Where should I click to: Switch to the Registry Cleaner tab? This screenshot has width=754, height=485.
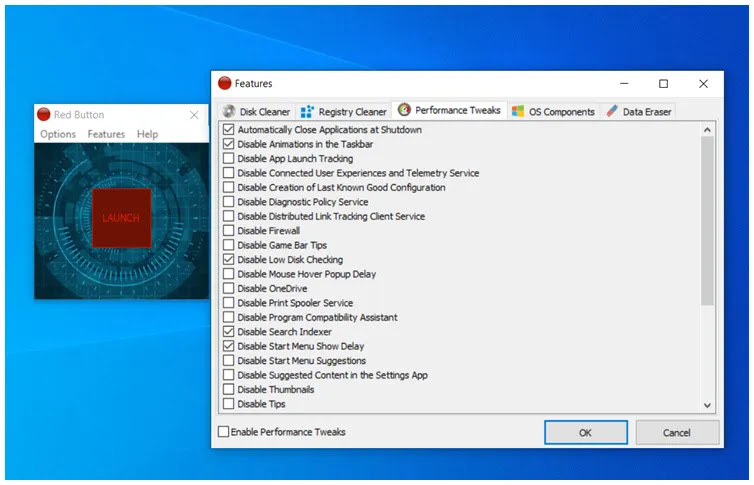coord(343,112)
